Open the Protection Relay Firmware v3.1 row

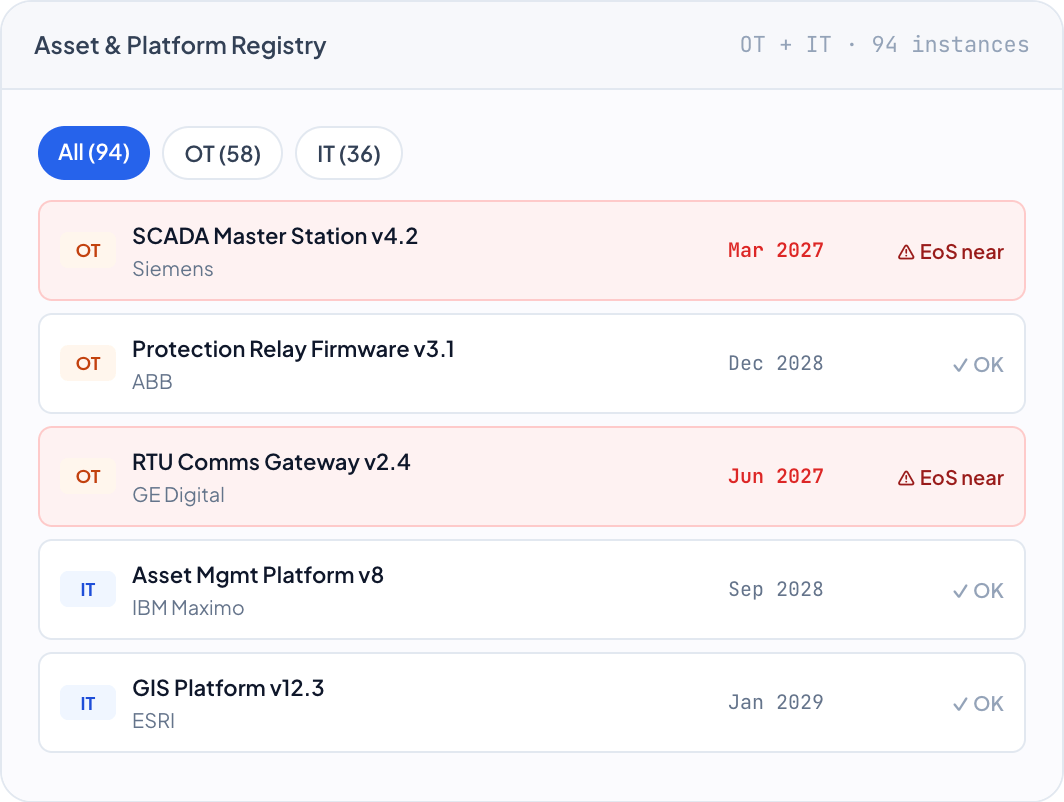click(532, 364)
